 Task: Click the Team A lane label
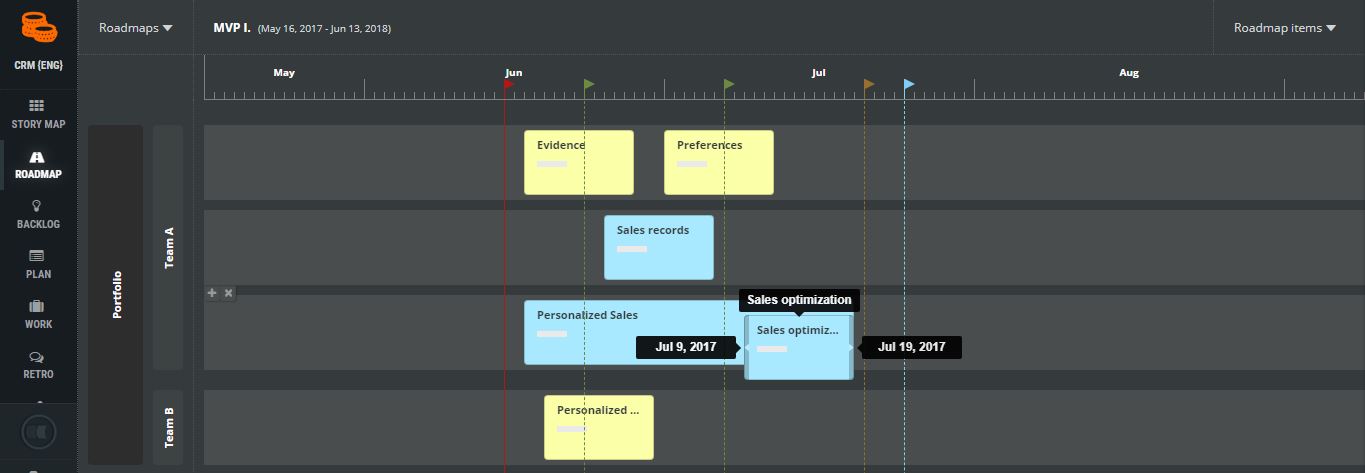(168, 247)
